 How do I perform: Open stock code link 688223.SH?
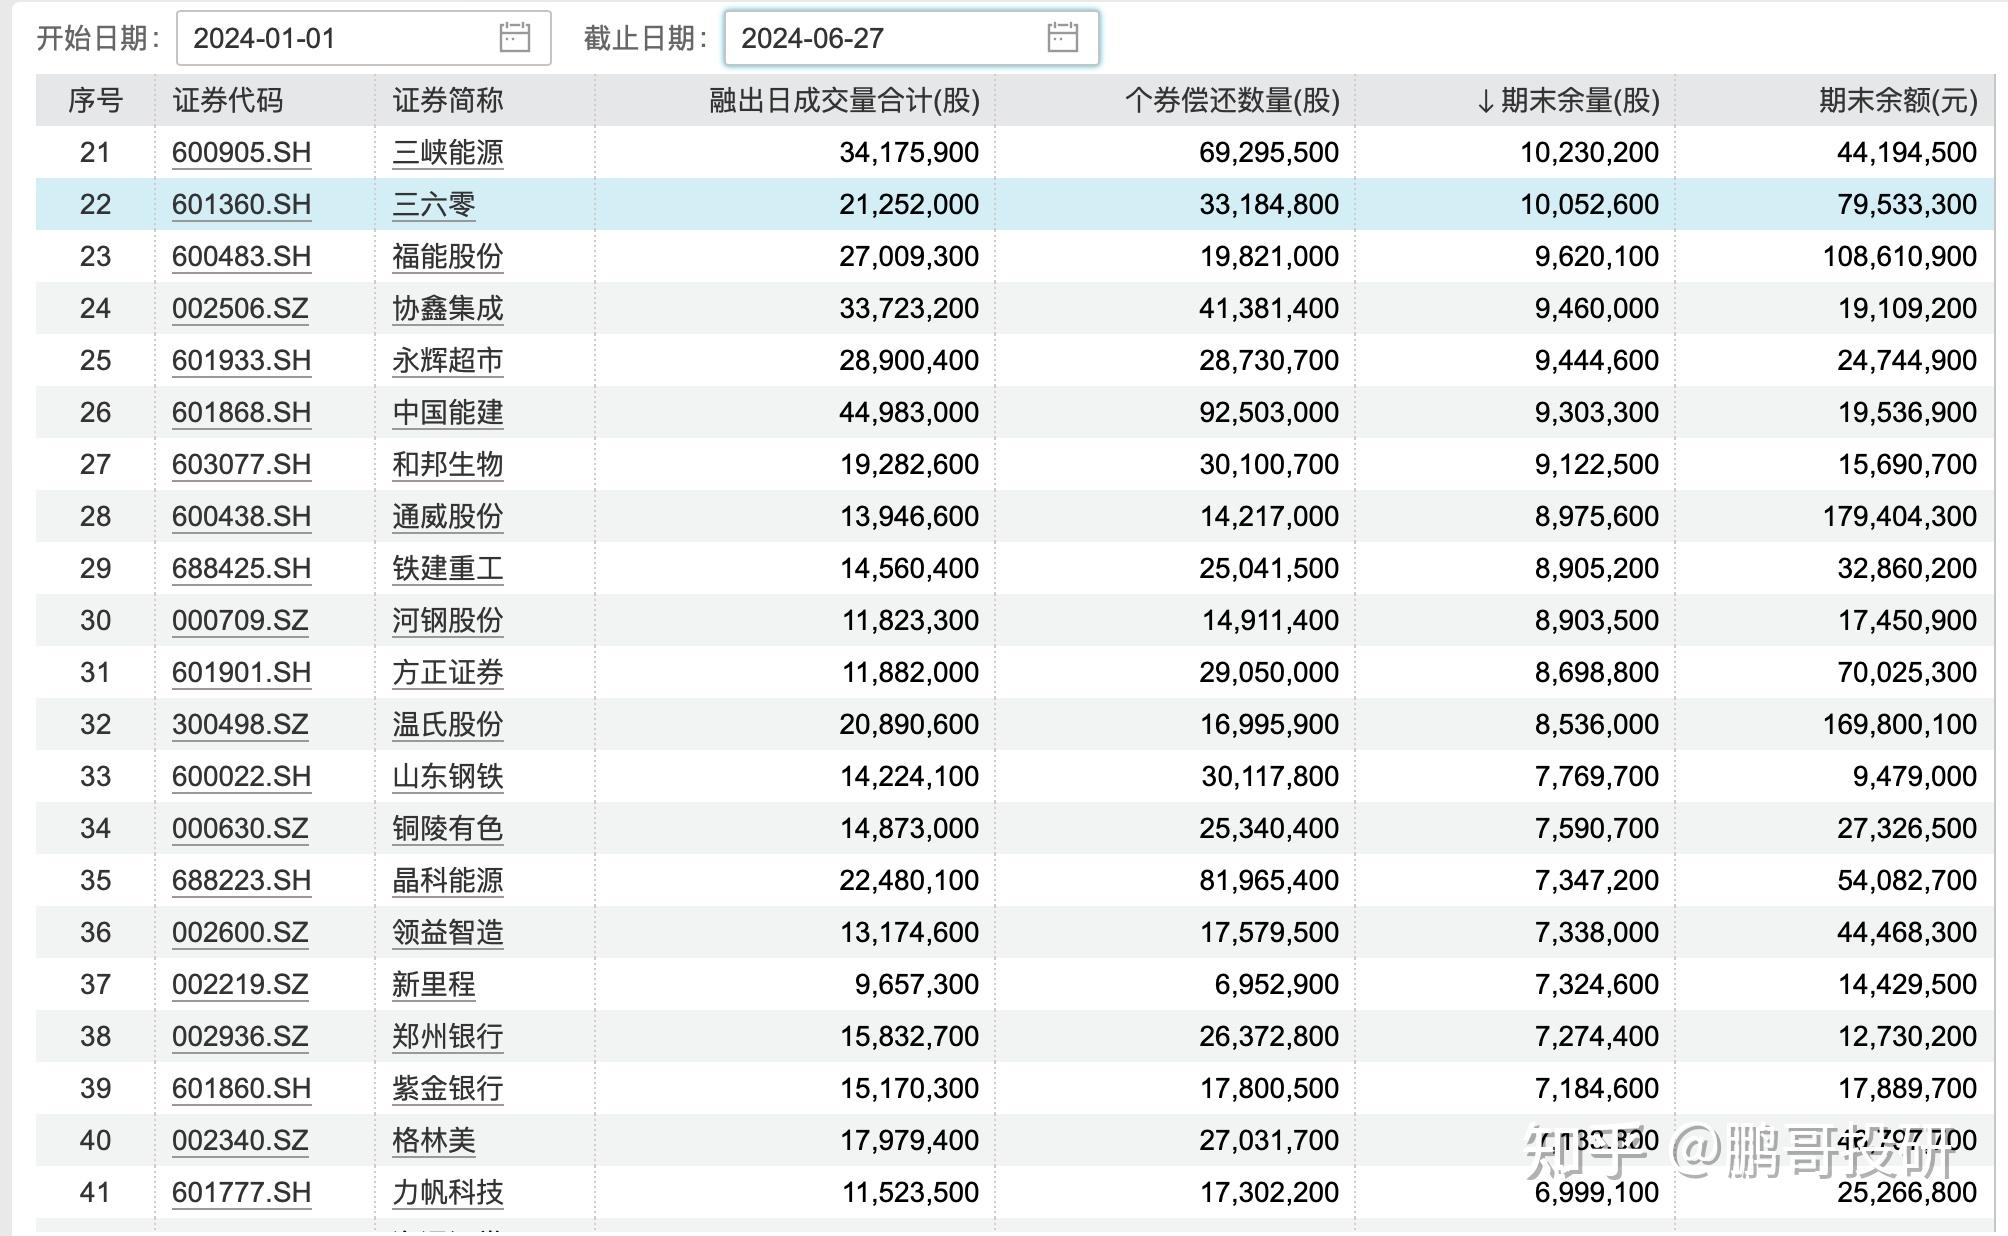coord(241,880)
